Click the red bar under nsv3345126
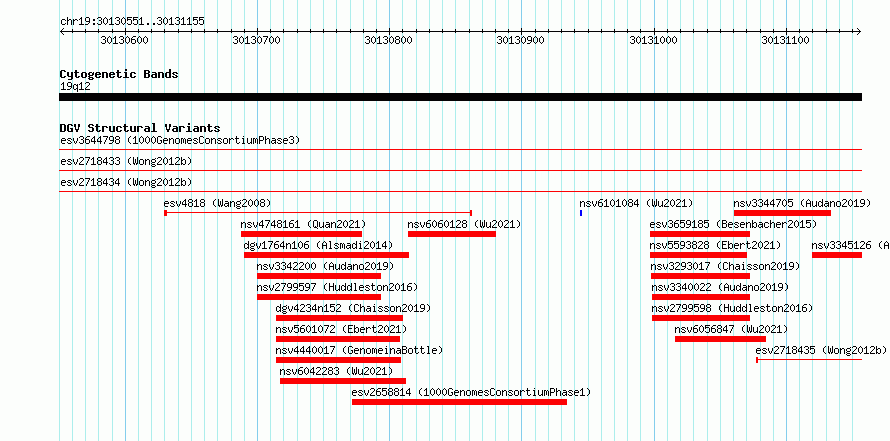 837,255
